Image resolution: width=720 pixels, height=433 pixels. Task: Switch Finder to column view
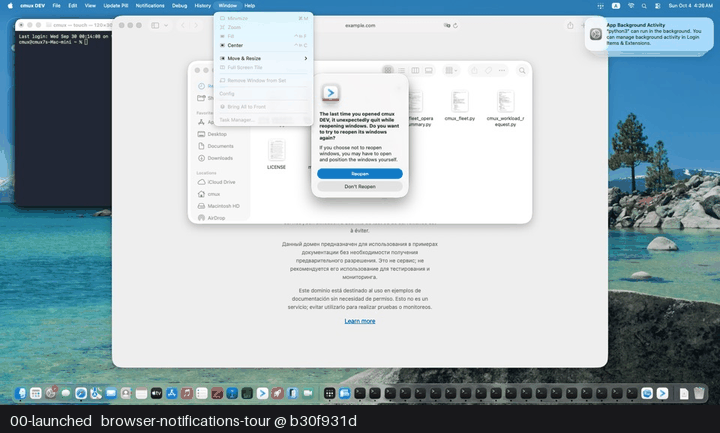pos(415,70)
